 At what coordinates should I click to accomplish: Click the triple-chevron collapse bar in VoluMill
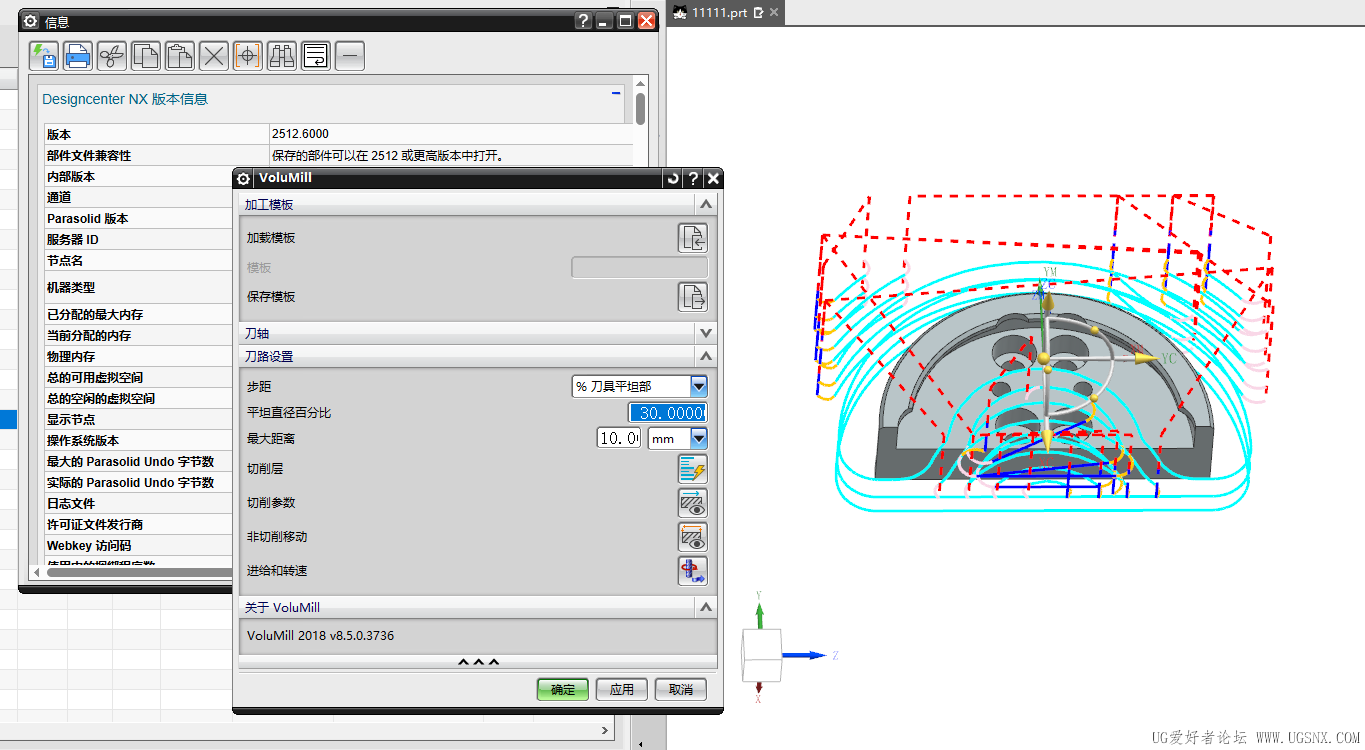pos(478,662)
